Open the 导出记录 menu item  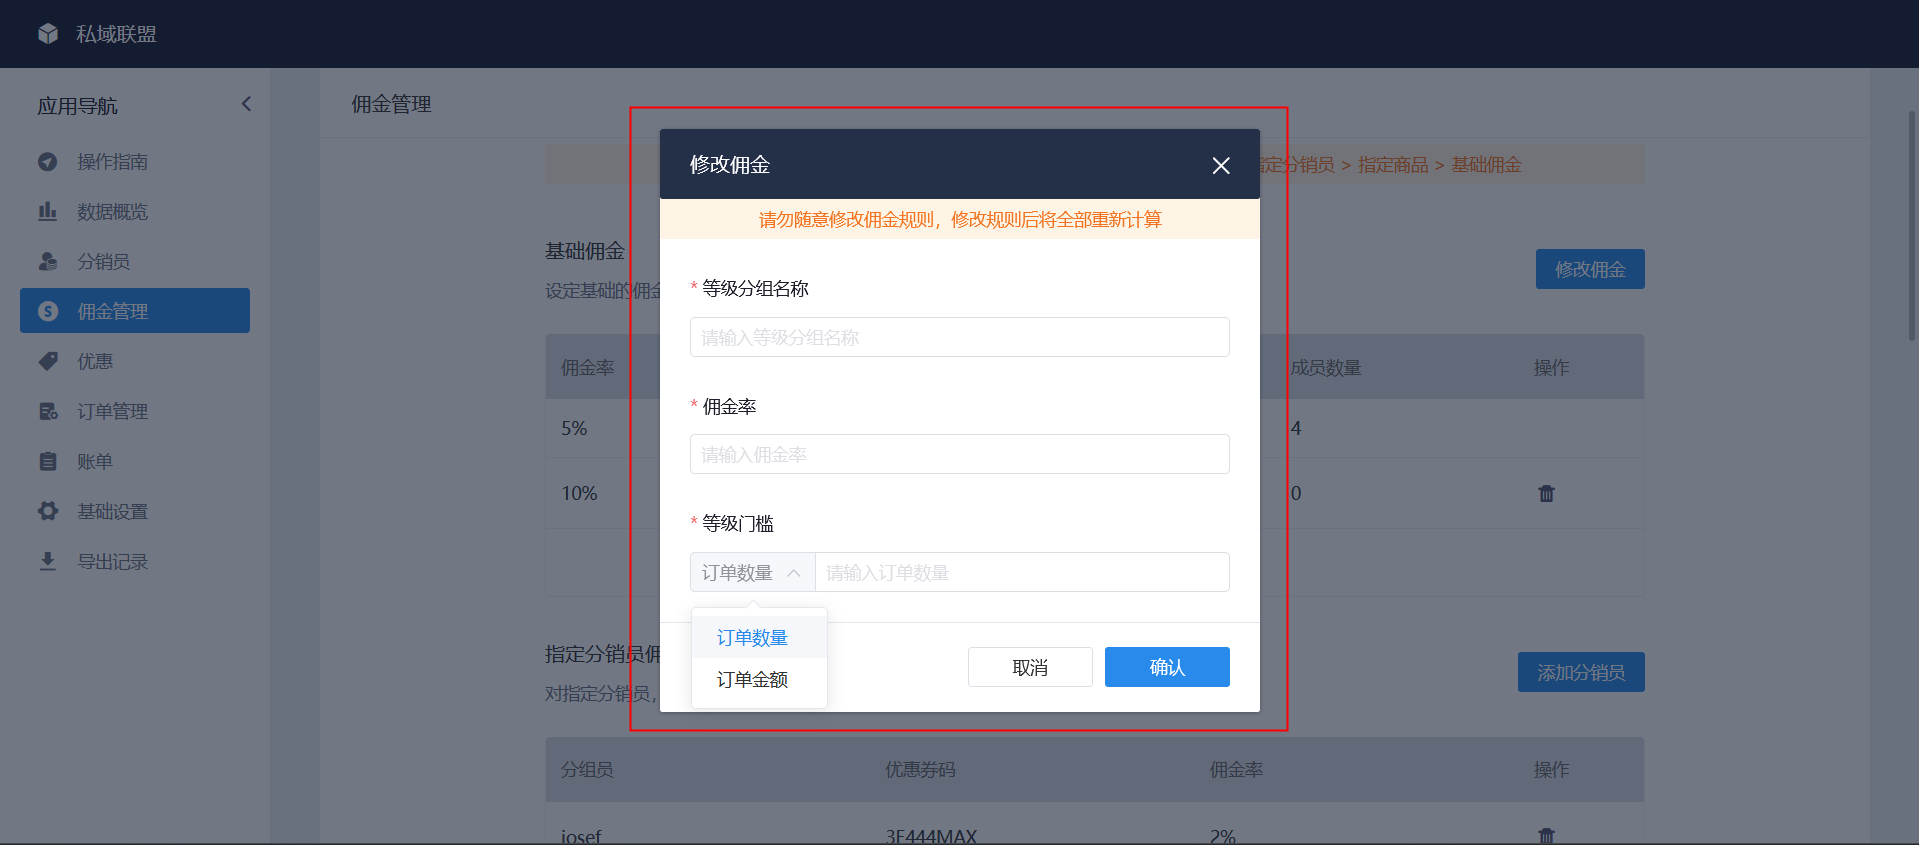pyautogui.click(x=135, y=562)
